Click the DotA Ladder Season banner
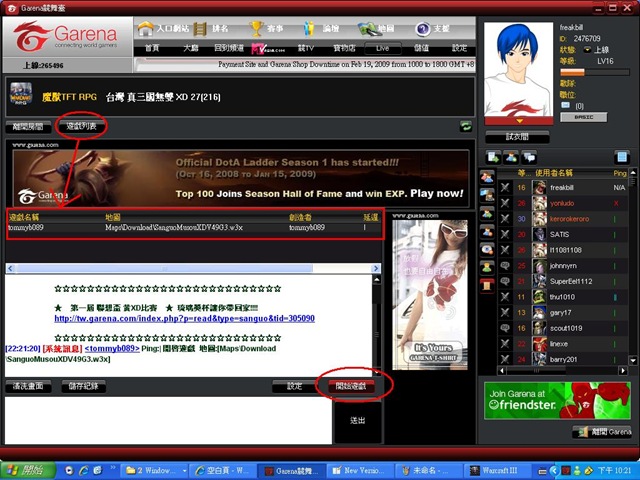The image size is (640, 480). tap(241, 178)
